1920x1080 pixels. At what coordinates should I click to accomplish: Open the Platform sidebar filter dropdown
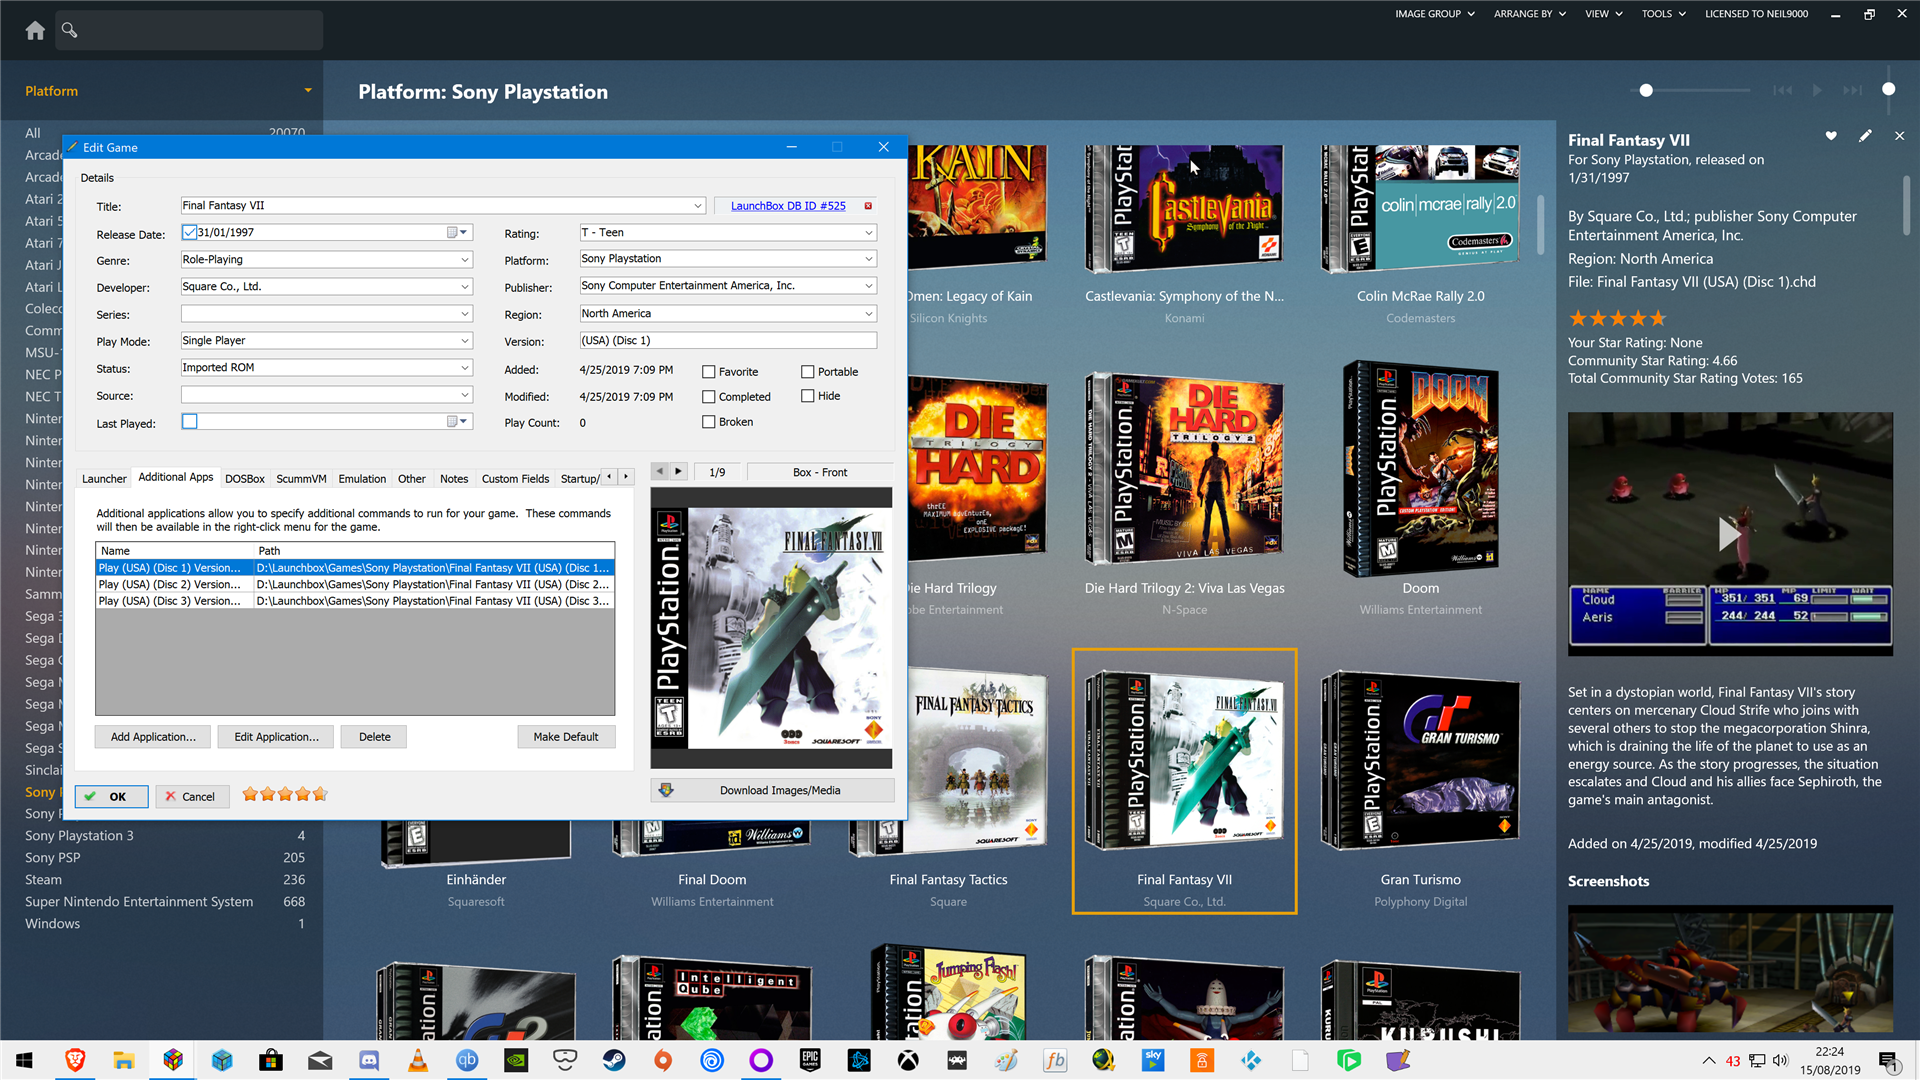[x=308, y=91]
